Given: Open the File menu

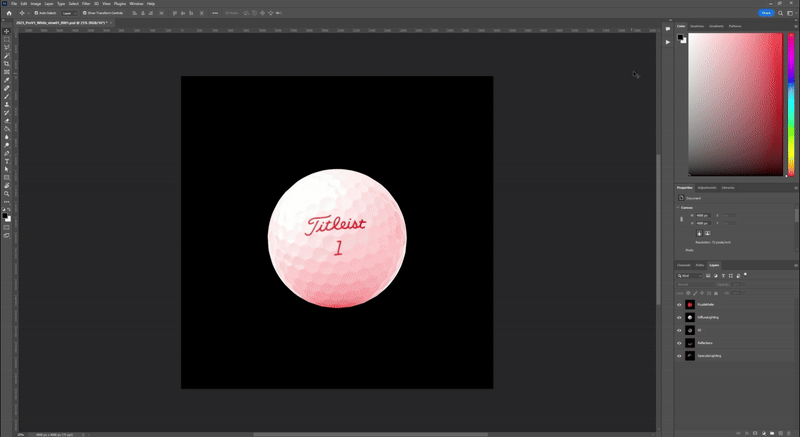Looking at the screenshot, I should click(x=14, y=4).
